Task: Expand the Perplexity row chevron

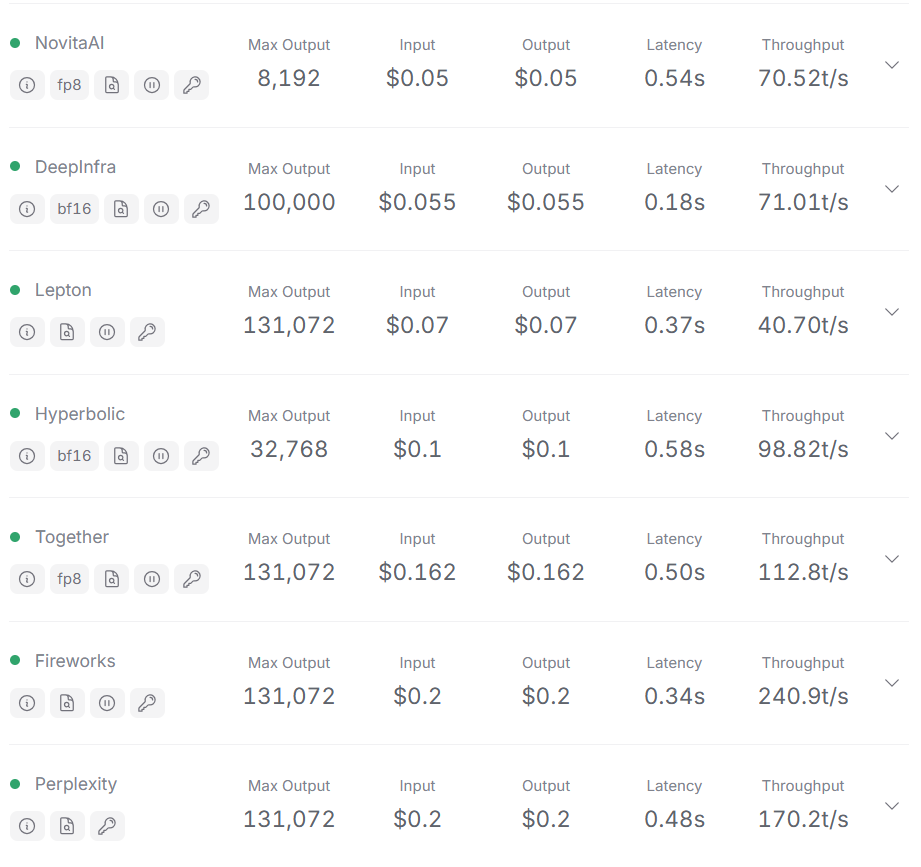Action: tap(892, 806)
